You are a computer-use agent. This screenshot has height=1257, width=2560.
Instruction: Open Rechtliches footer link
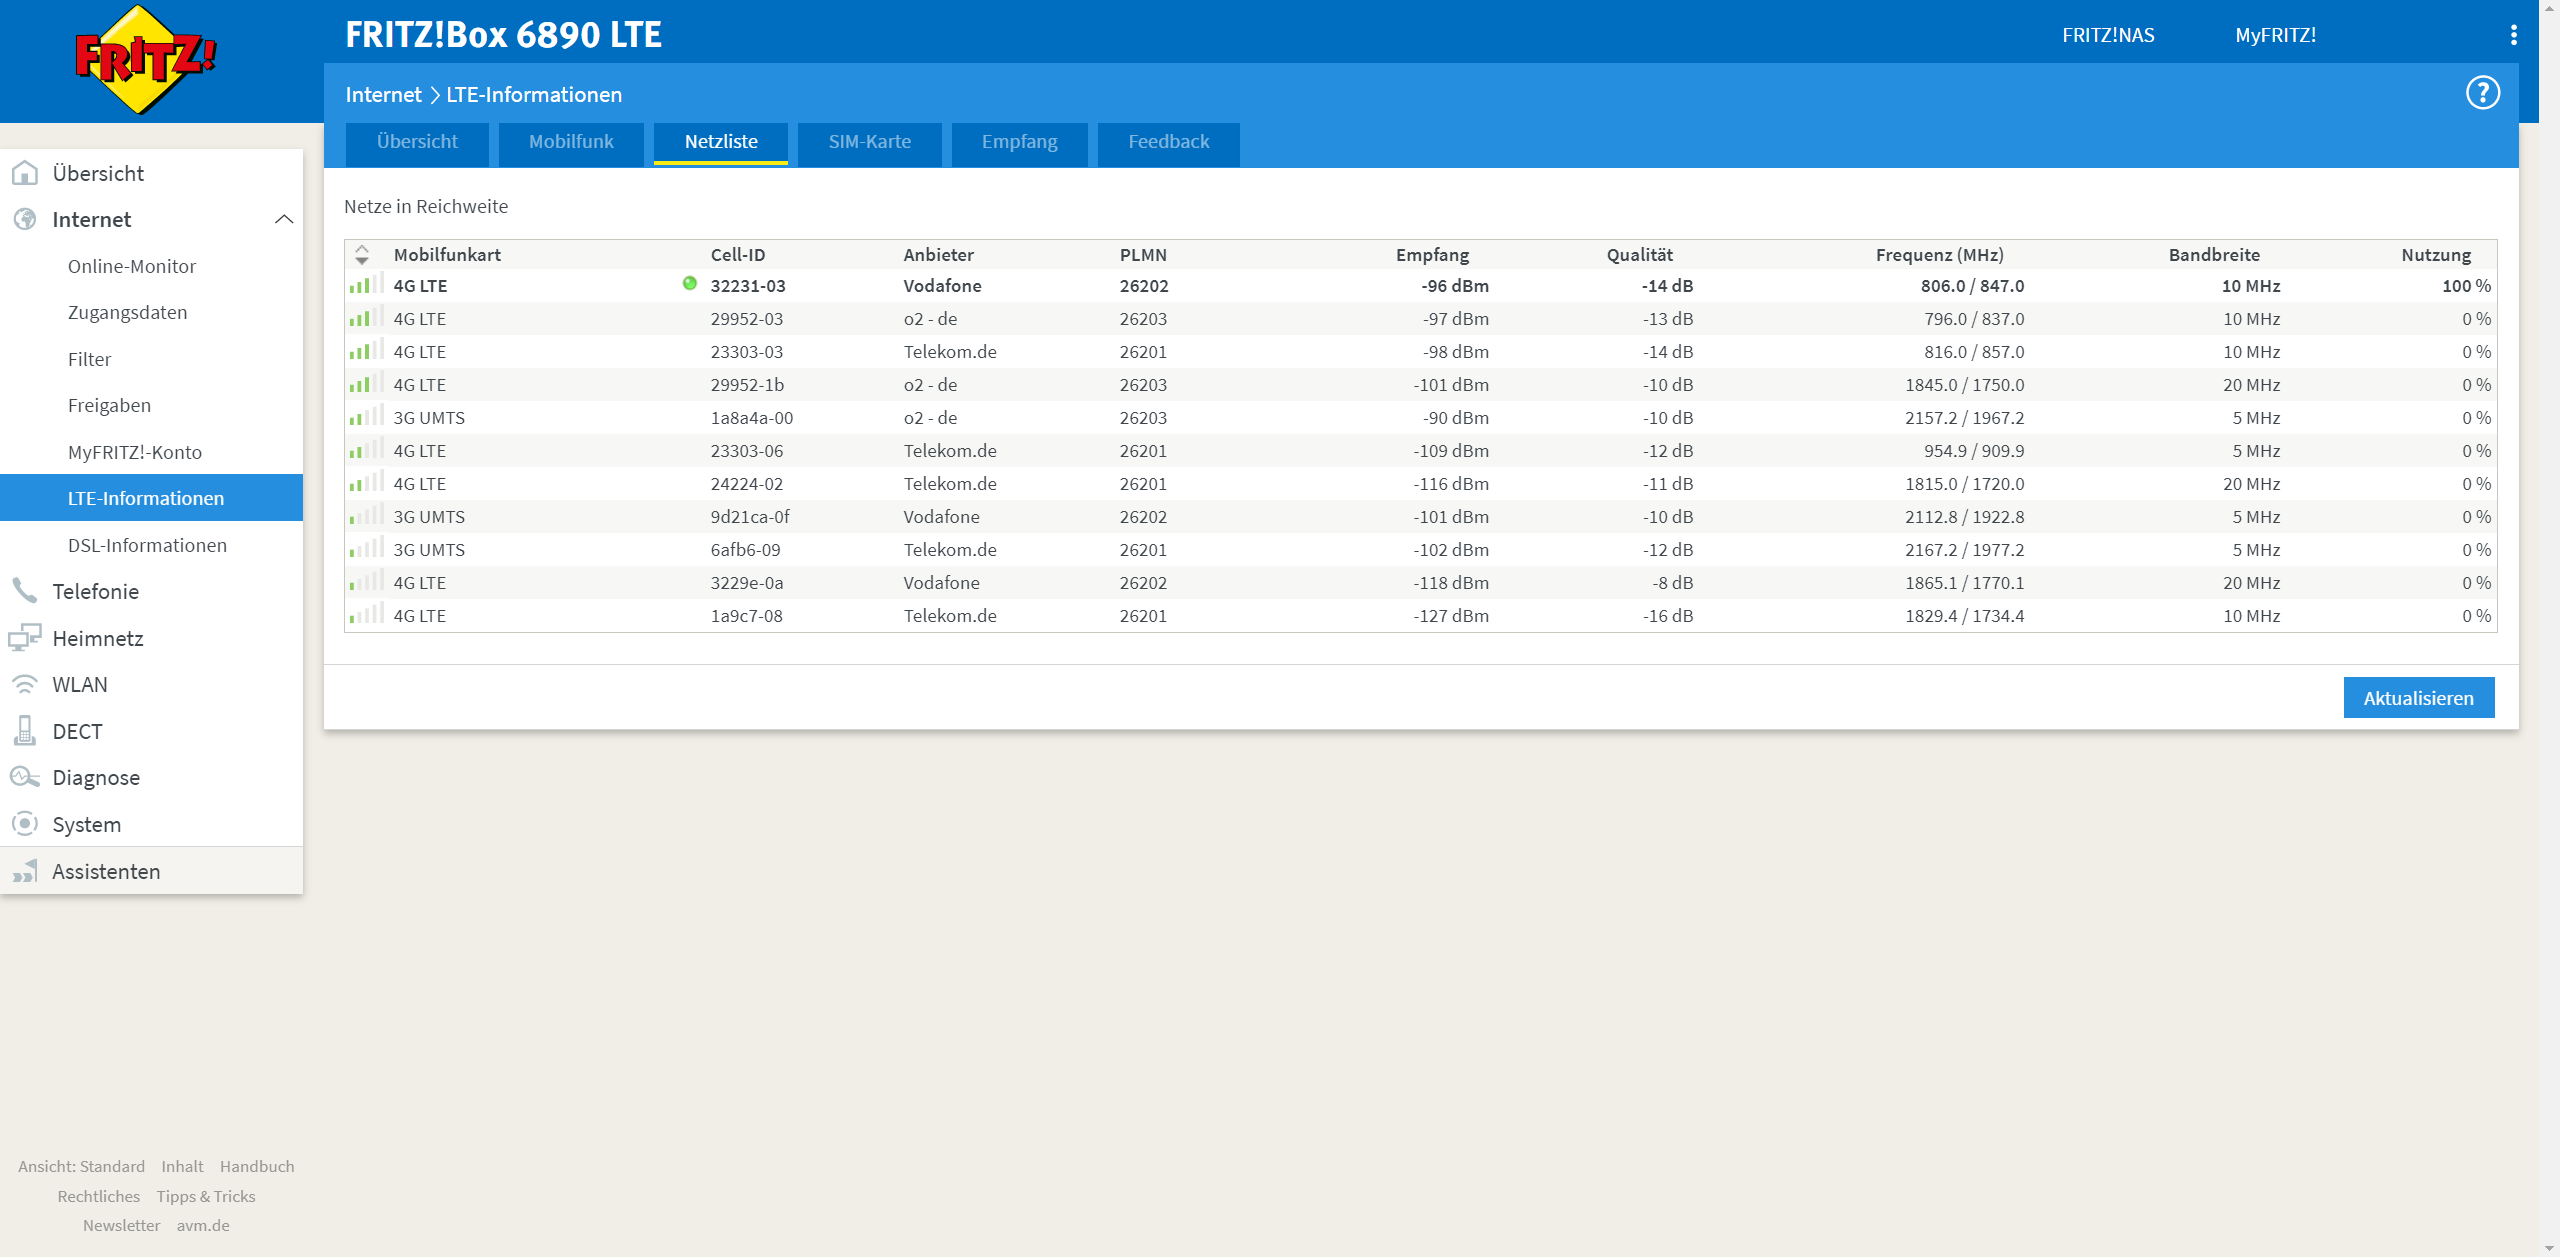tap(98, 1196)
